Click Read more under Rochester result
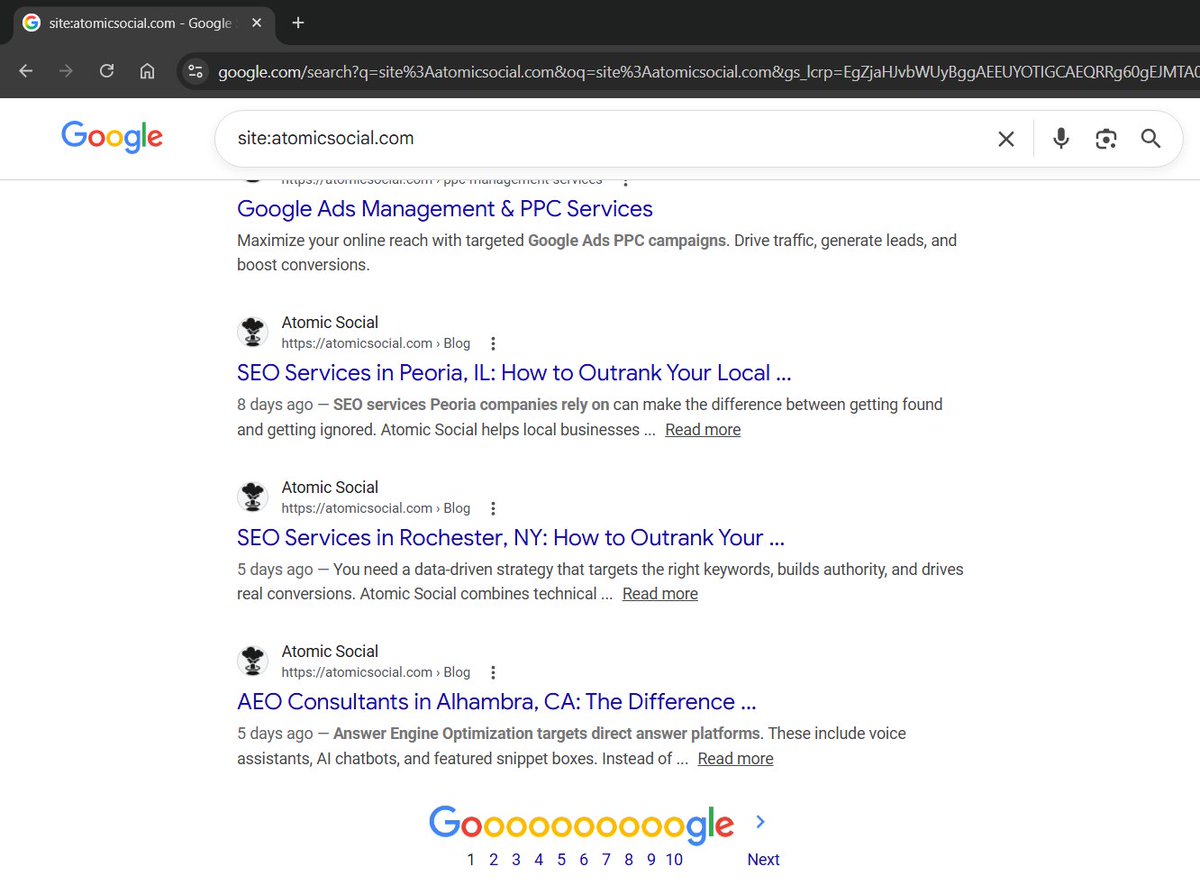 660,594
